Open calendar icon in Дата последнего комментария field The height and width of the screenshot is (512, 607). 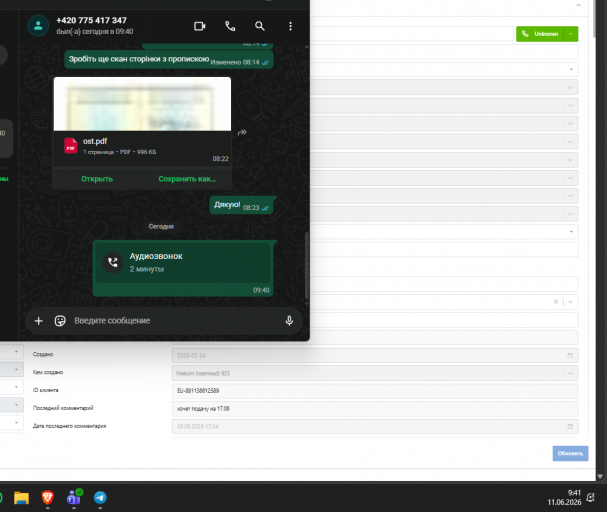(x=570, y=426)
